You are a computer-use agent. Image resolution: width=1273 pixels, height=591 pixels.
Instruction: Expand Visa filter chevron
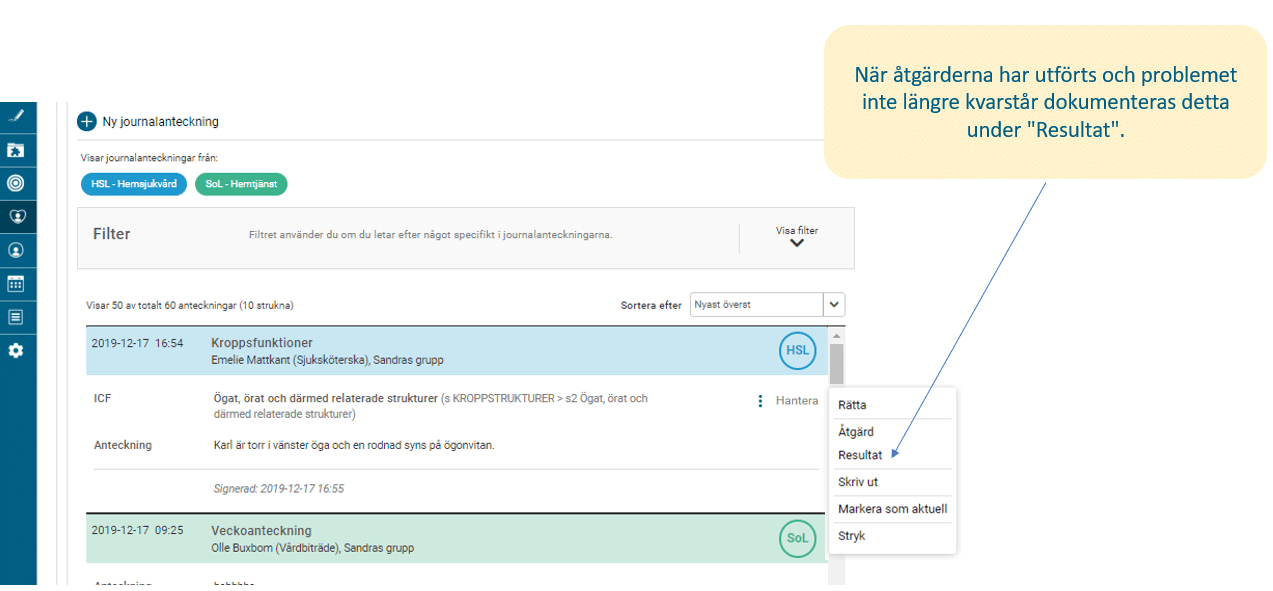[797, 242]
